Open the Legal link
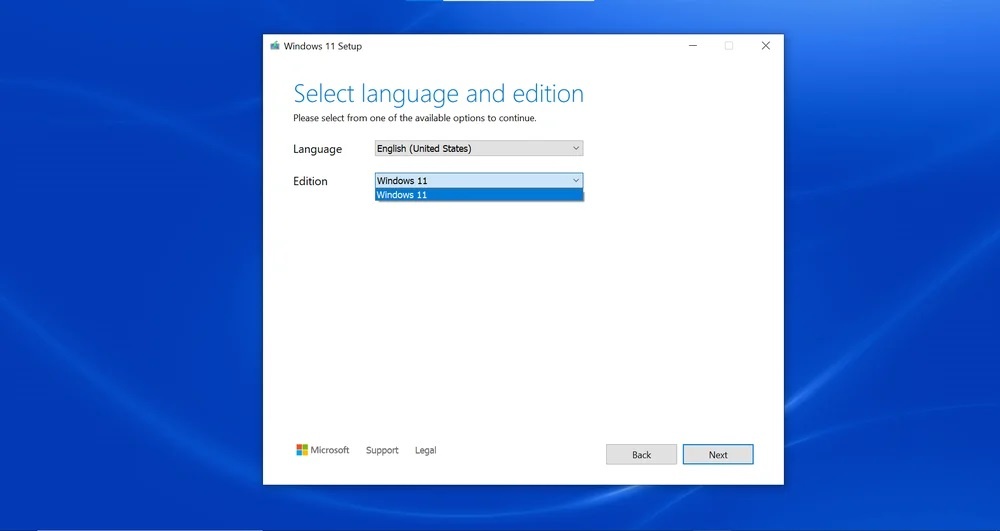1000x531 pixels. click(425, 450)
